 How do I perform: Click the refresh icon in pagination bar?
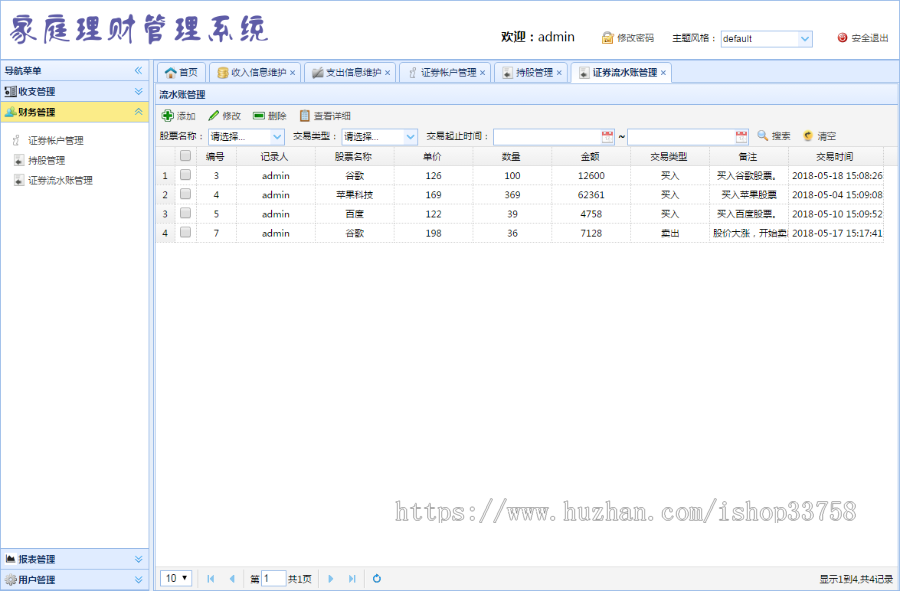[377, 578]
